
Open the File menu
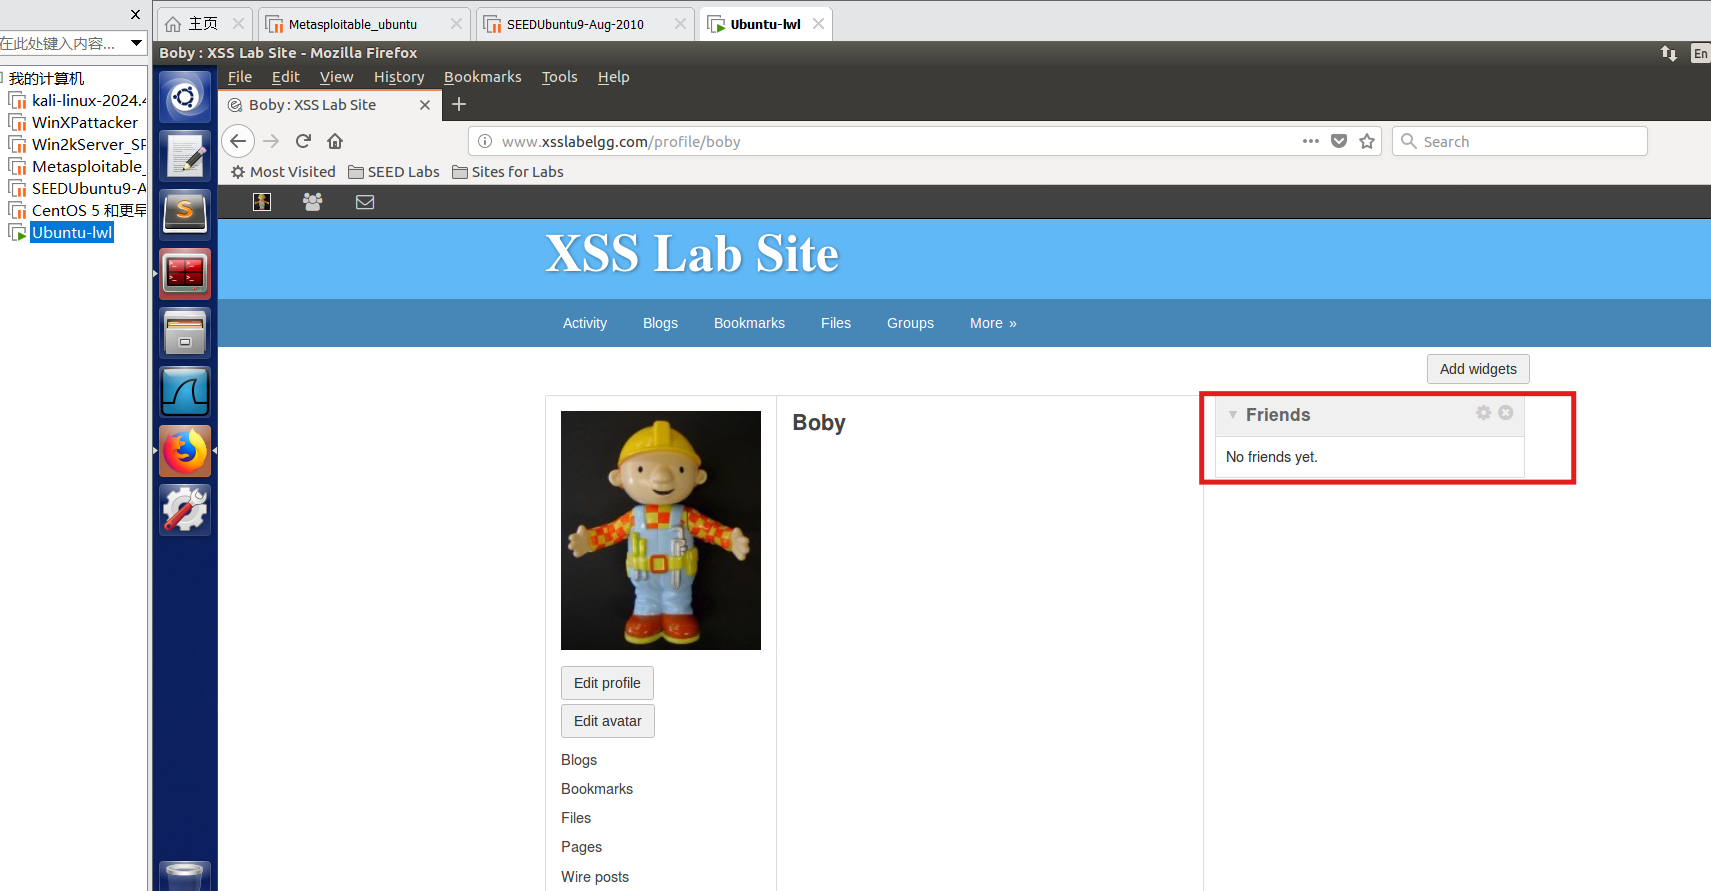pos(240,77)
